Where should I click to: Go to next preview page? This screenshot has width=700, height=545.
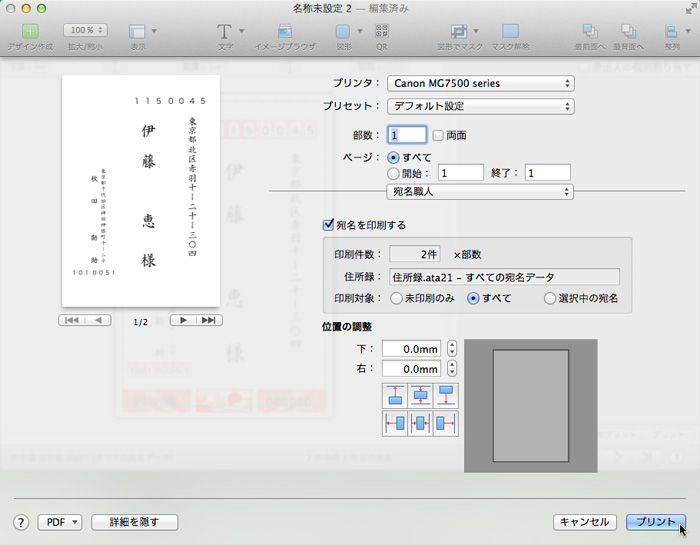pos(182,320)
